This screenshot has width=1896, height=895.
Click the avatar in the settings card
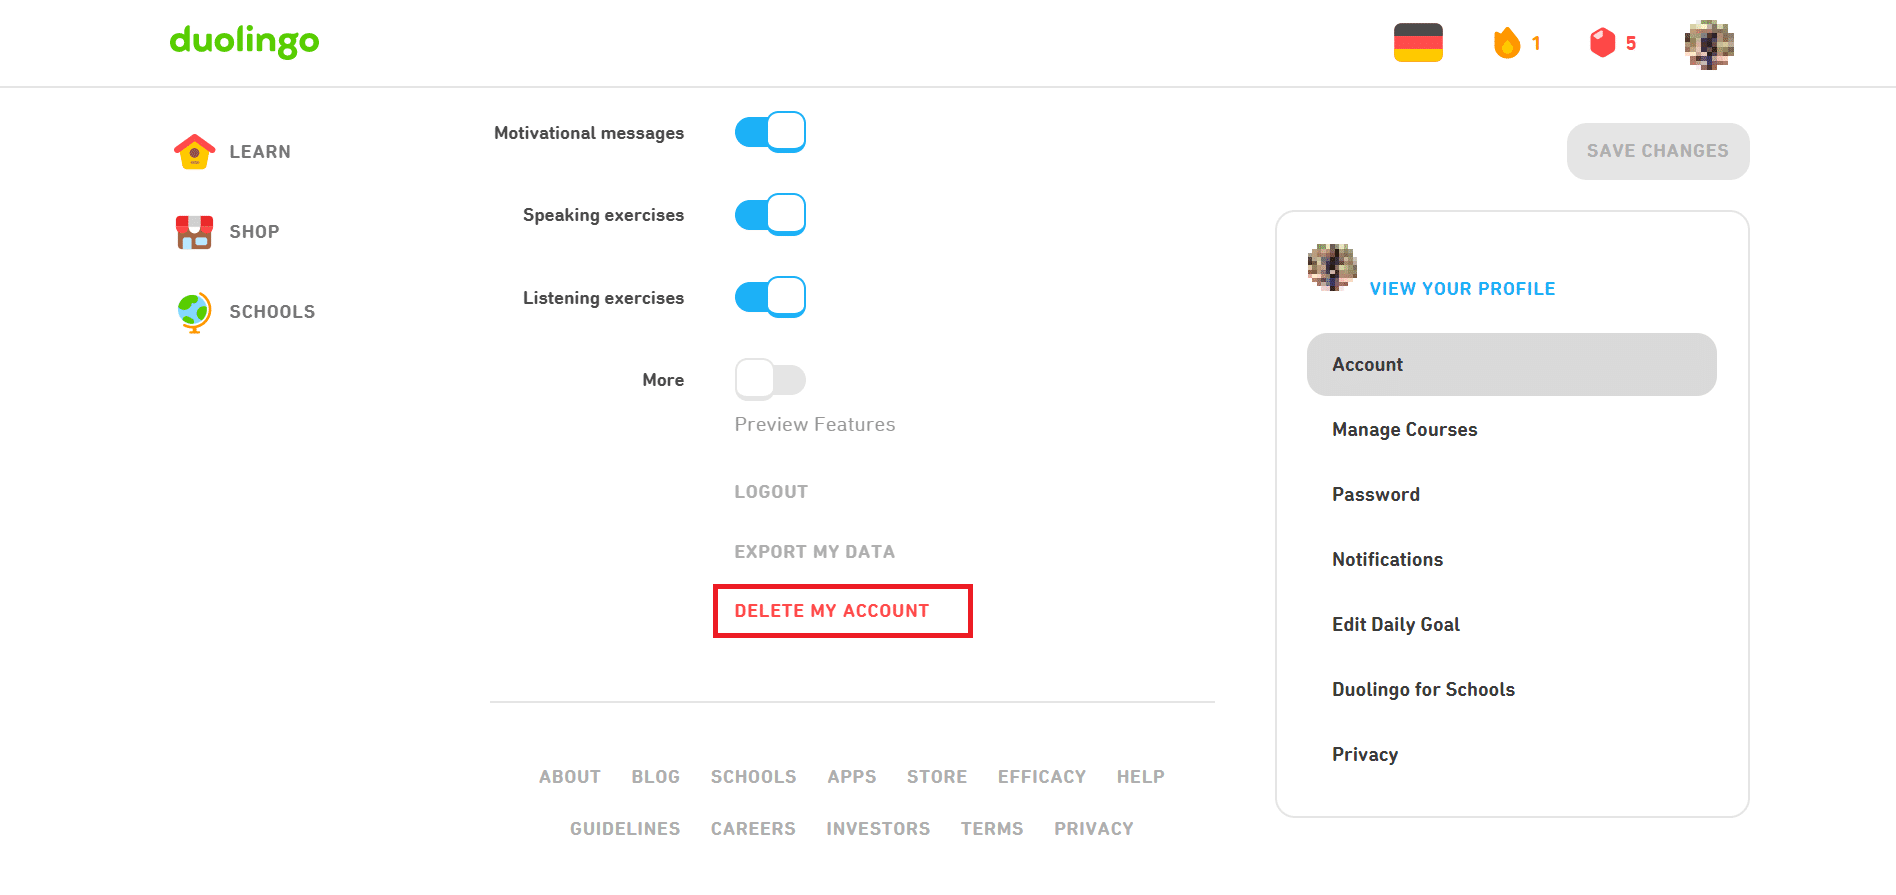coord(1332,267)
